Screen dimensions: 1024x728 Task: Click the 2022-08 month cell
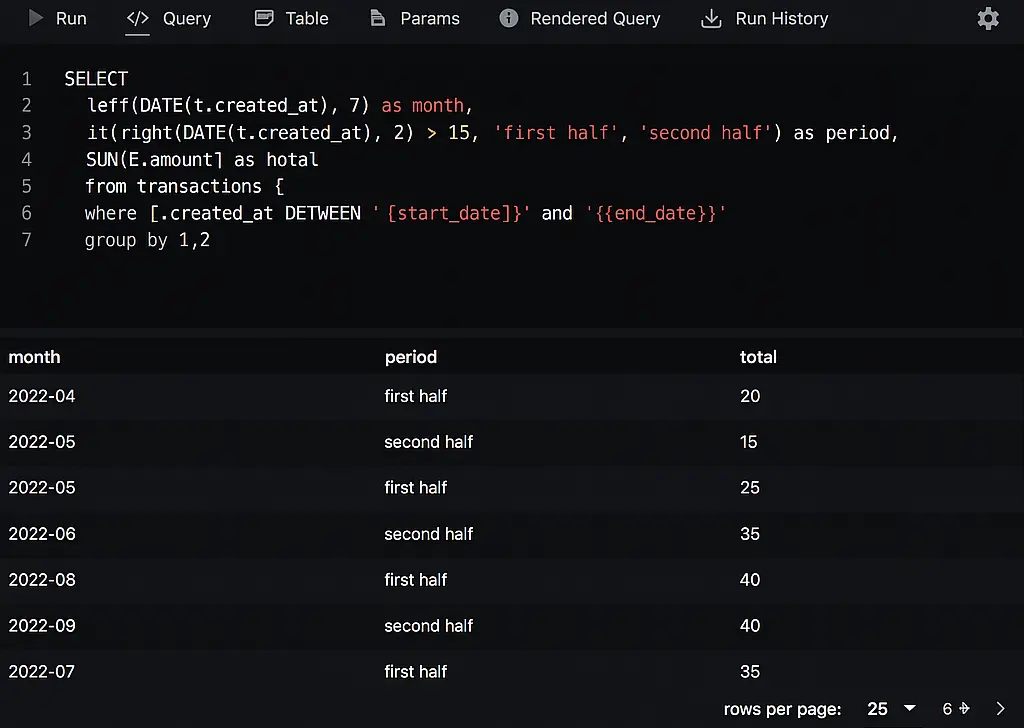click(42, 579)
